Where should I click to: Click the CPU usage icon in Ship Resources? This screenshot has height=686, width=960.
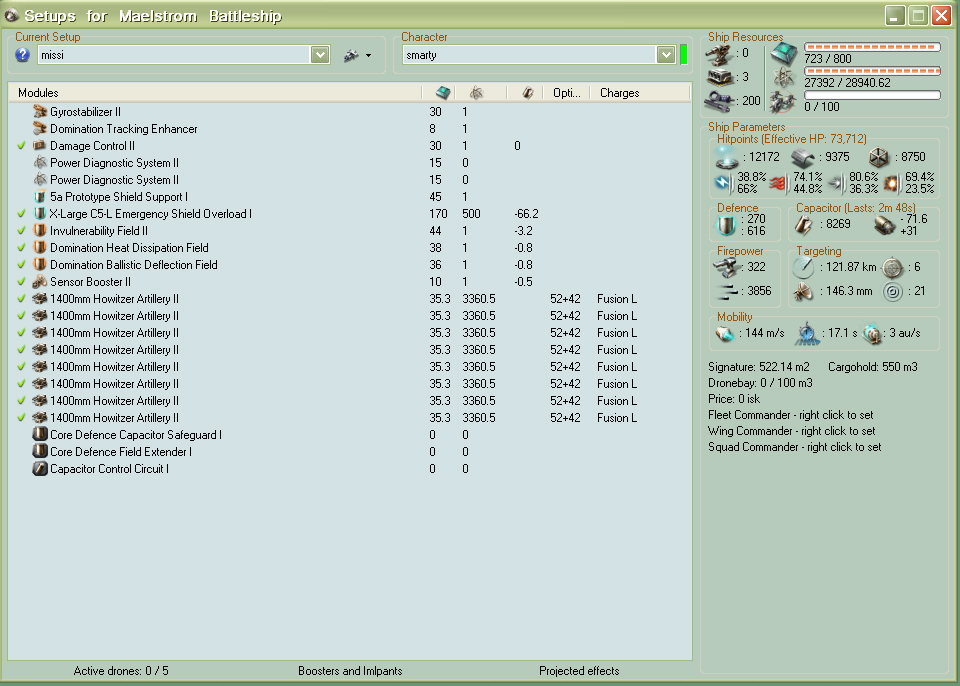tap(784, 53)
